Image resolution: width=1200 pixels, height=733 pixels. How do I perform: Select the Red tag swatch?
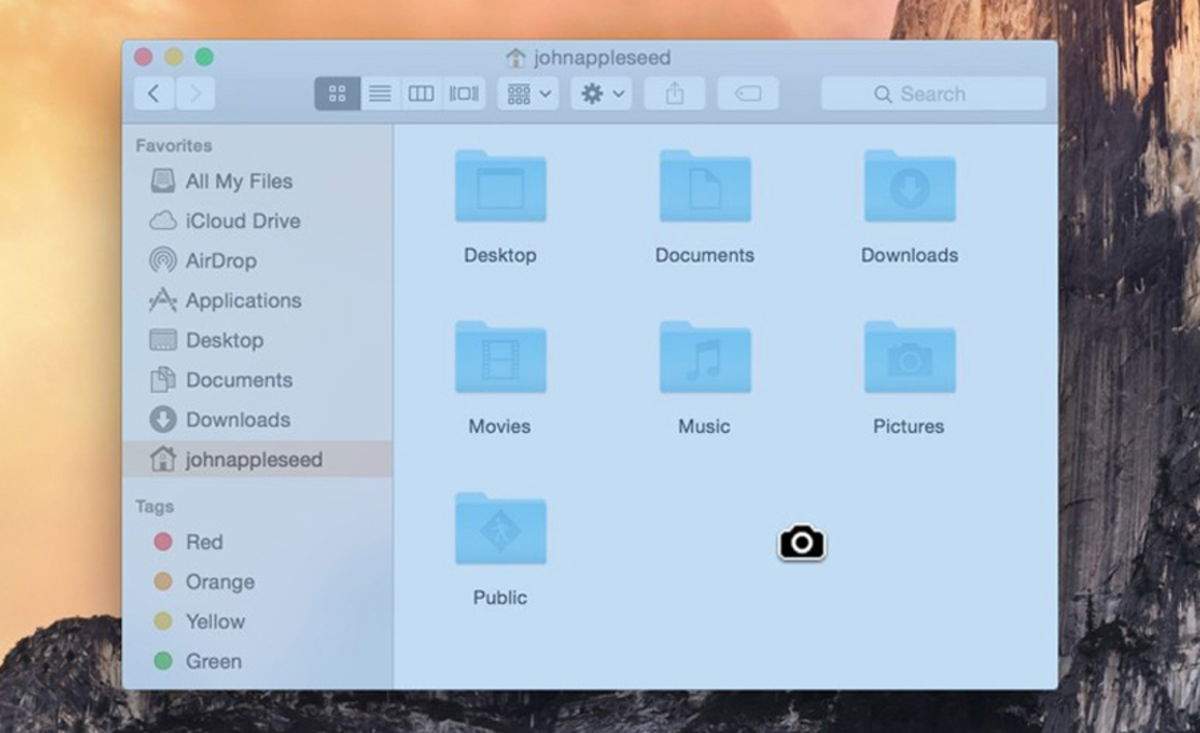164,541
